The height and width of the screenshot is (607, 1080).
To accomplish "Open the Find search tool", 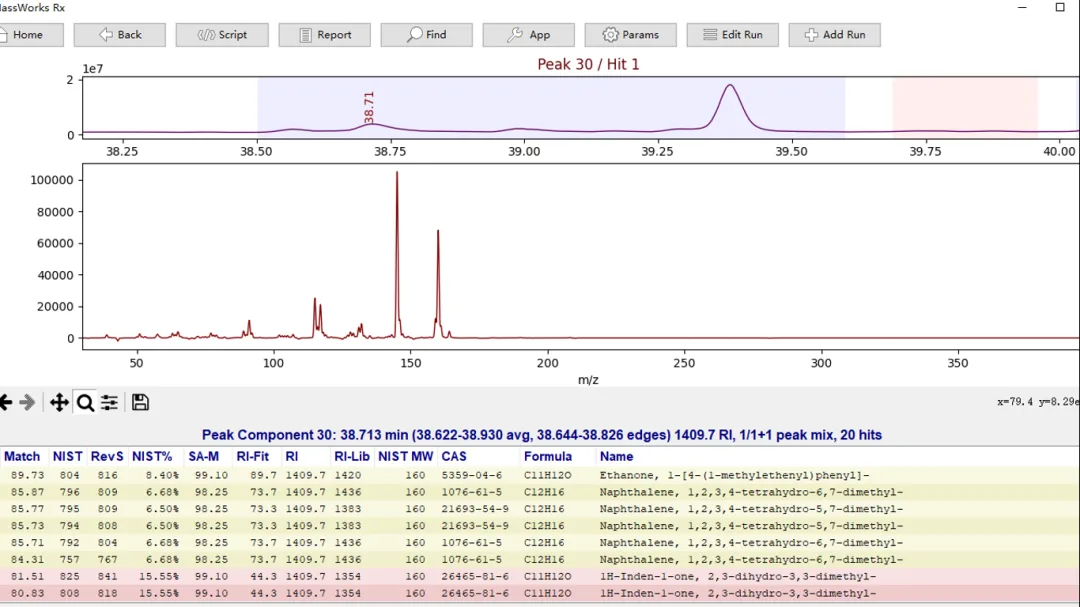I will [x=426, y=35].
